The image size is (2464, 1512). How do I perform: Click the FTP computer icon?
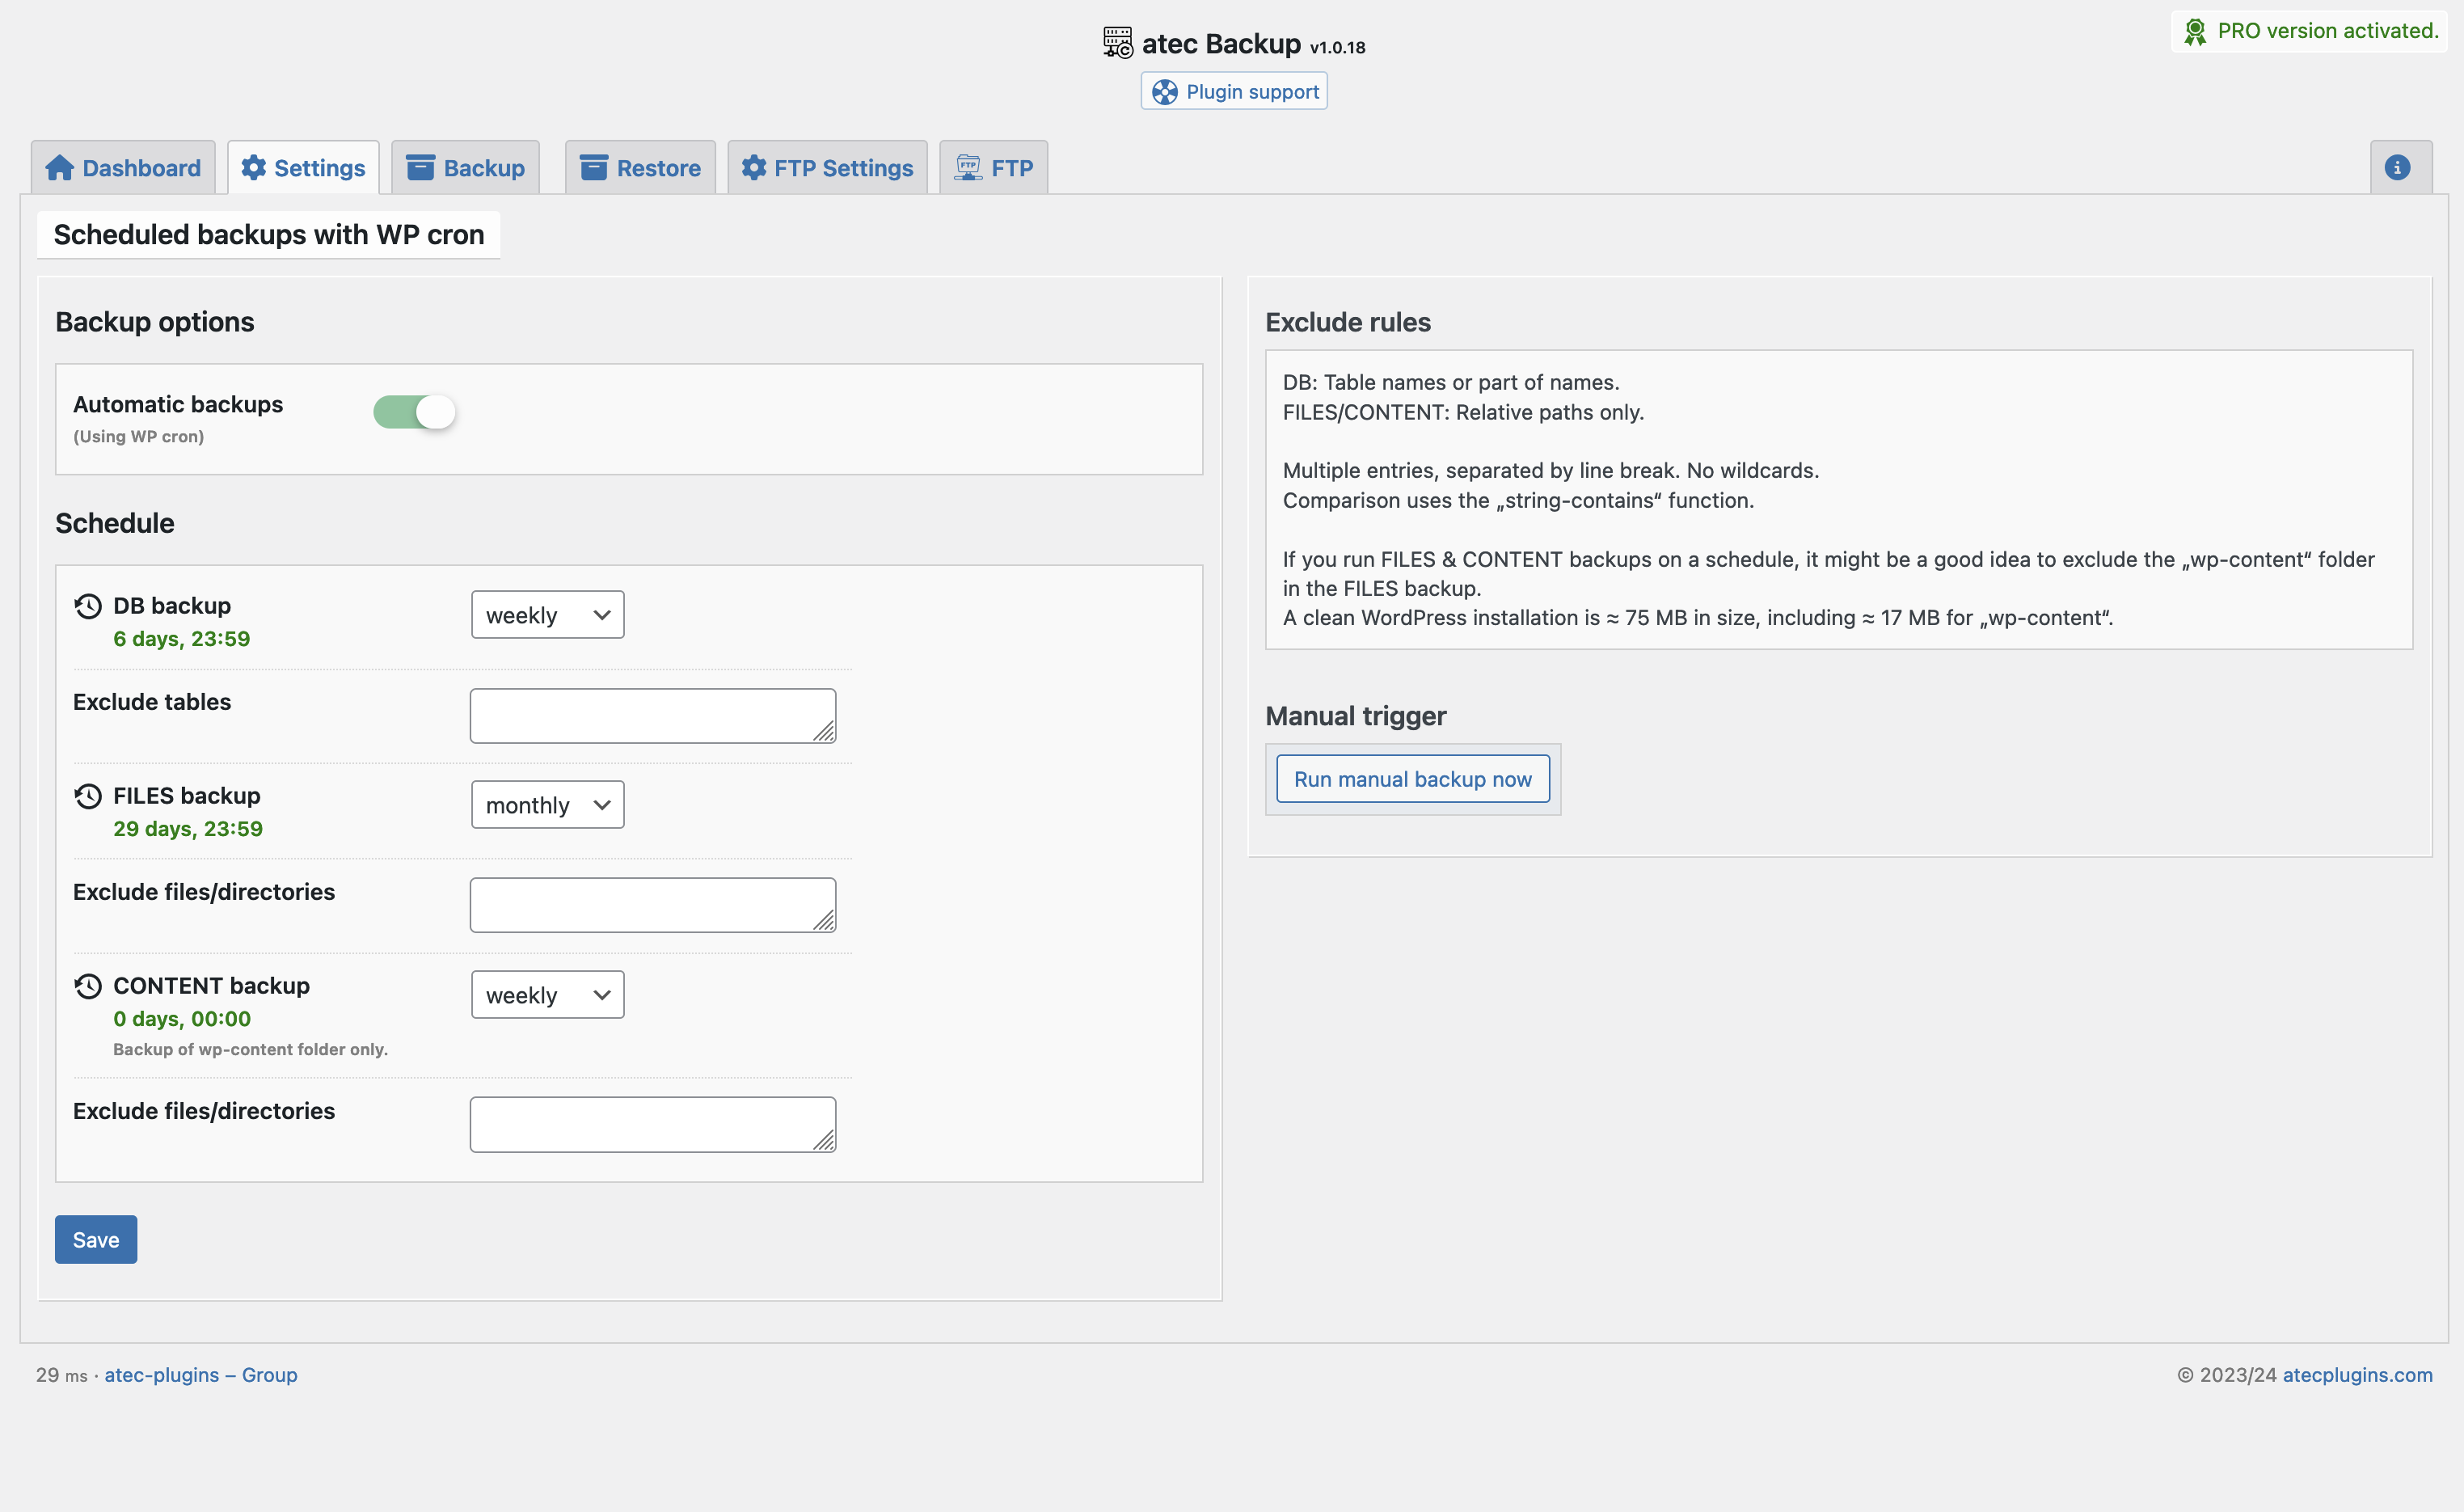(968, 167)
